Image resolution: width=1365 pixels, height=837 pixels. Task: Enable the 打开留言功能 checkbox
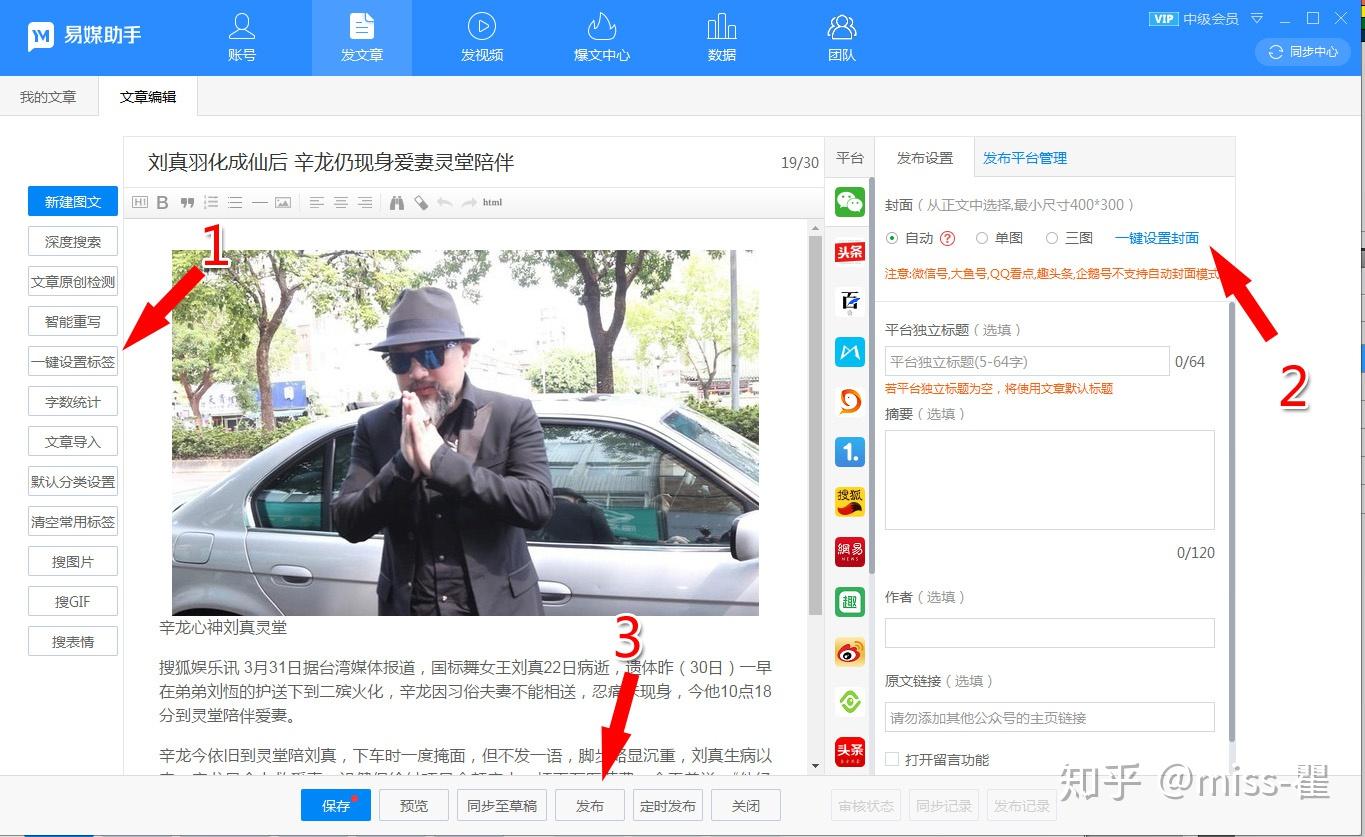(892, 760)
